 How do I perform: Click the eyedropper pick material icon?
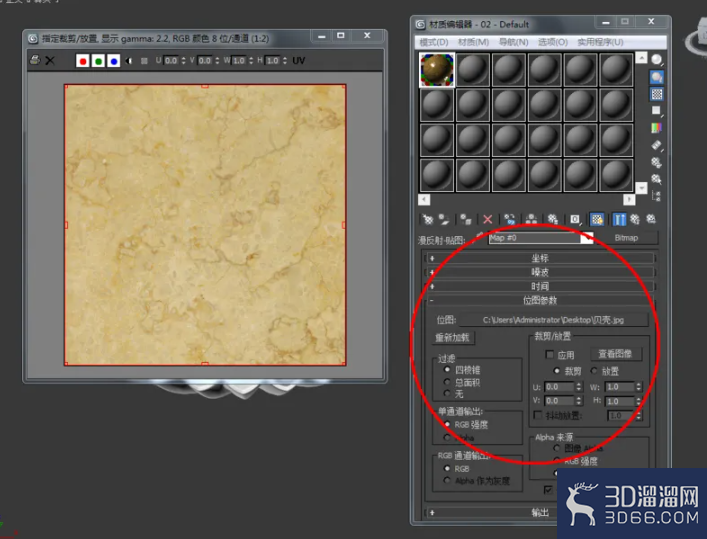click(478, 238)
